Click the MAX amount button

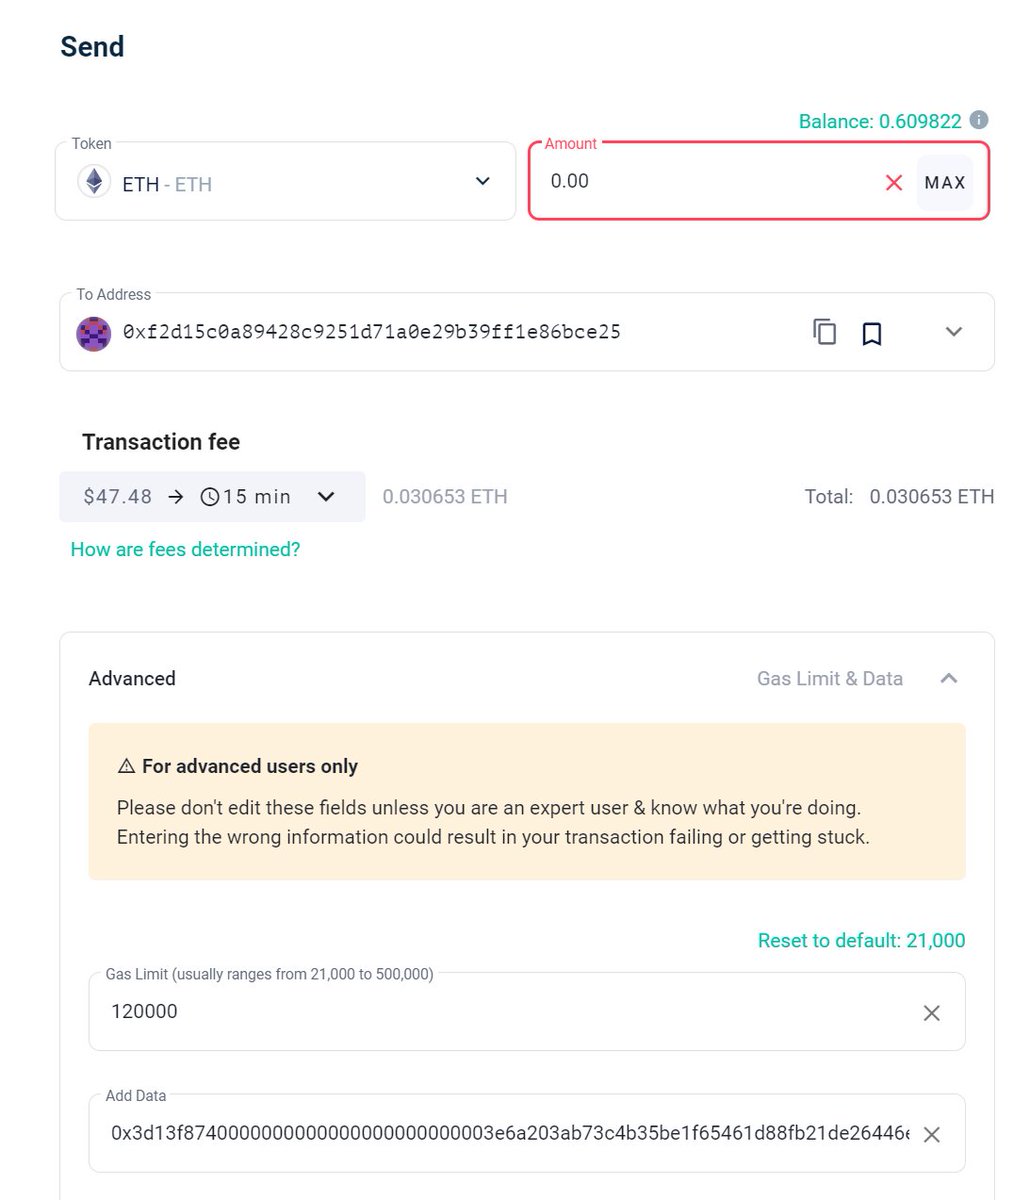pyautogui.click(x=945, y=182)
